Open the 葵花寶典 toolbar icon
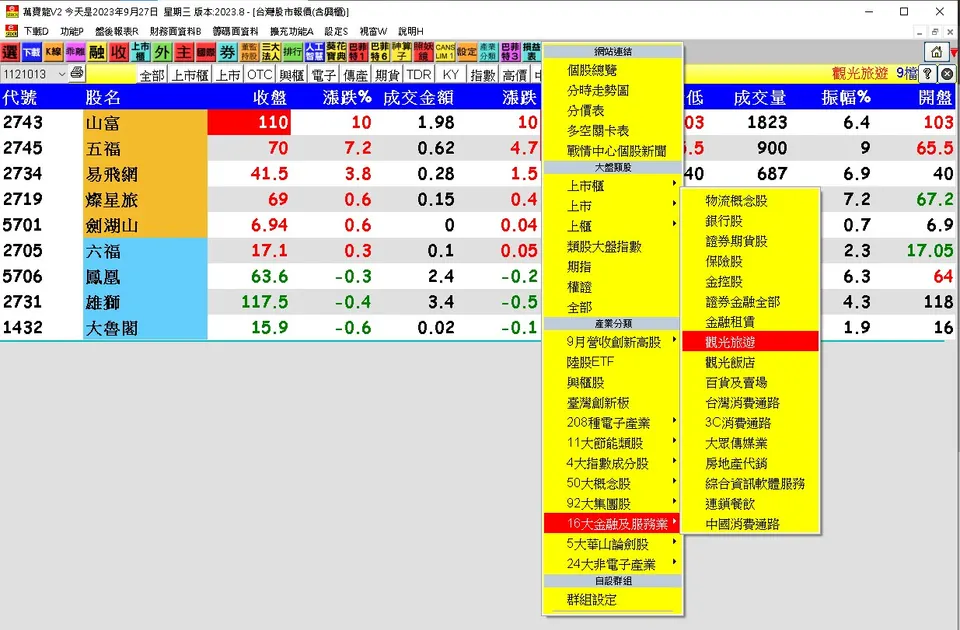 (x=336, y=53)
